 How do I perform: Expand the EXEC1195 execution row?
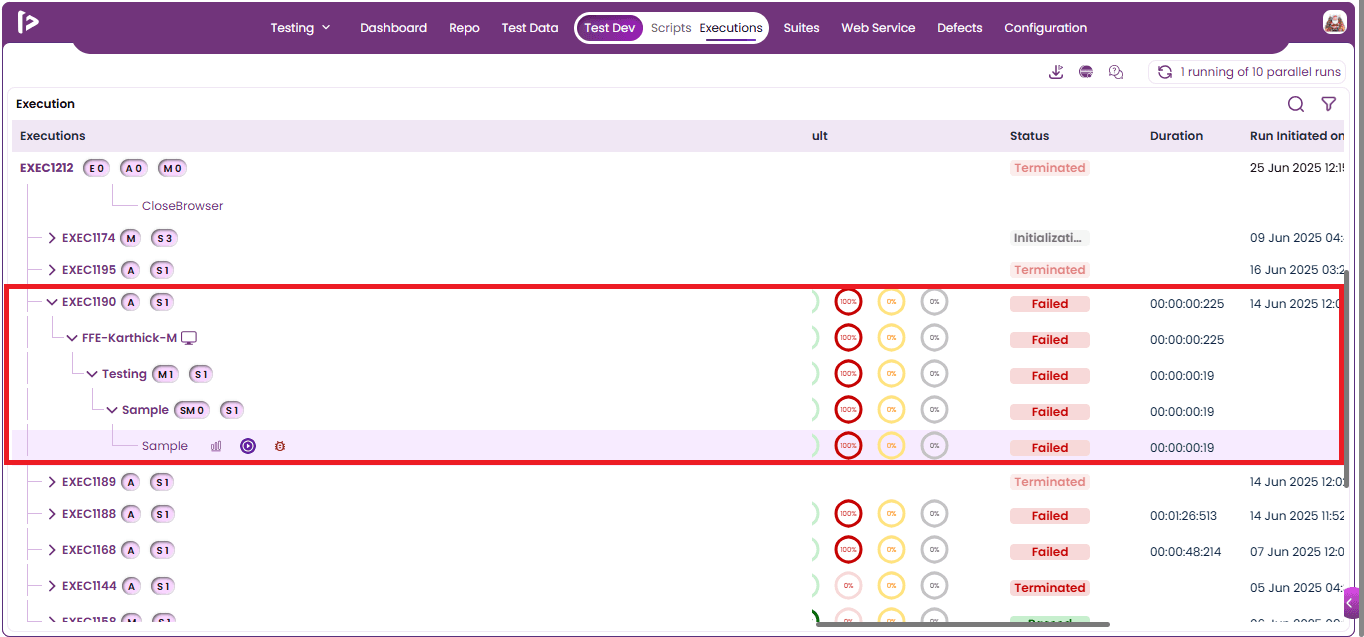[x=52, y=270]
